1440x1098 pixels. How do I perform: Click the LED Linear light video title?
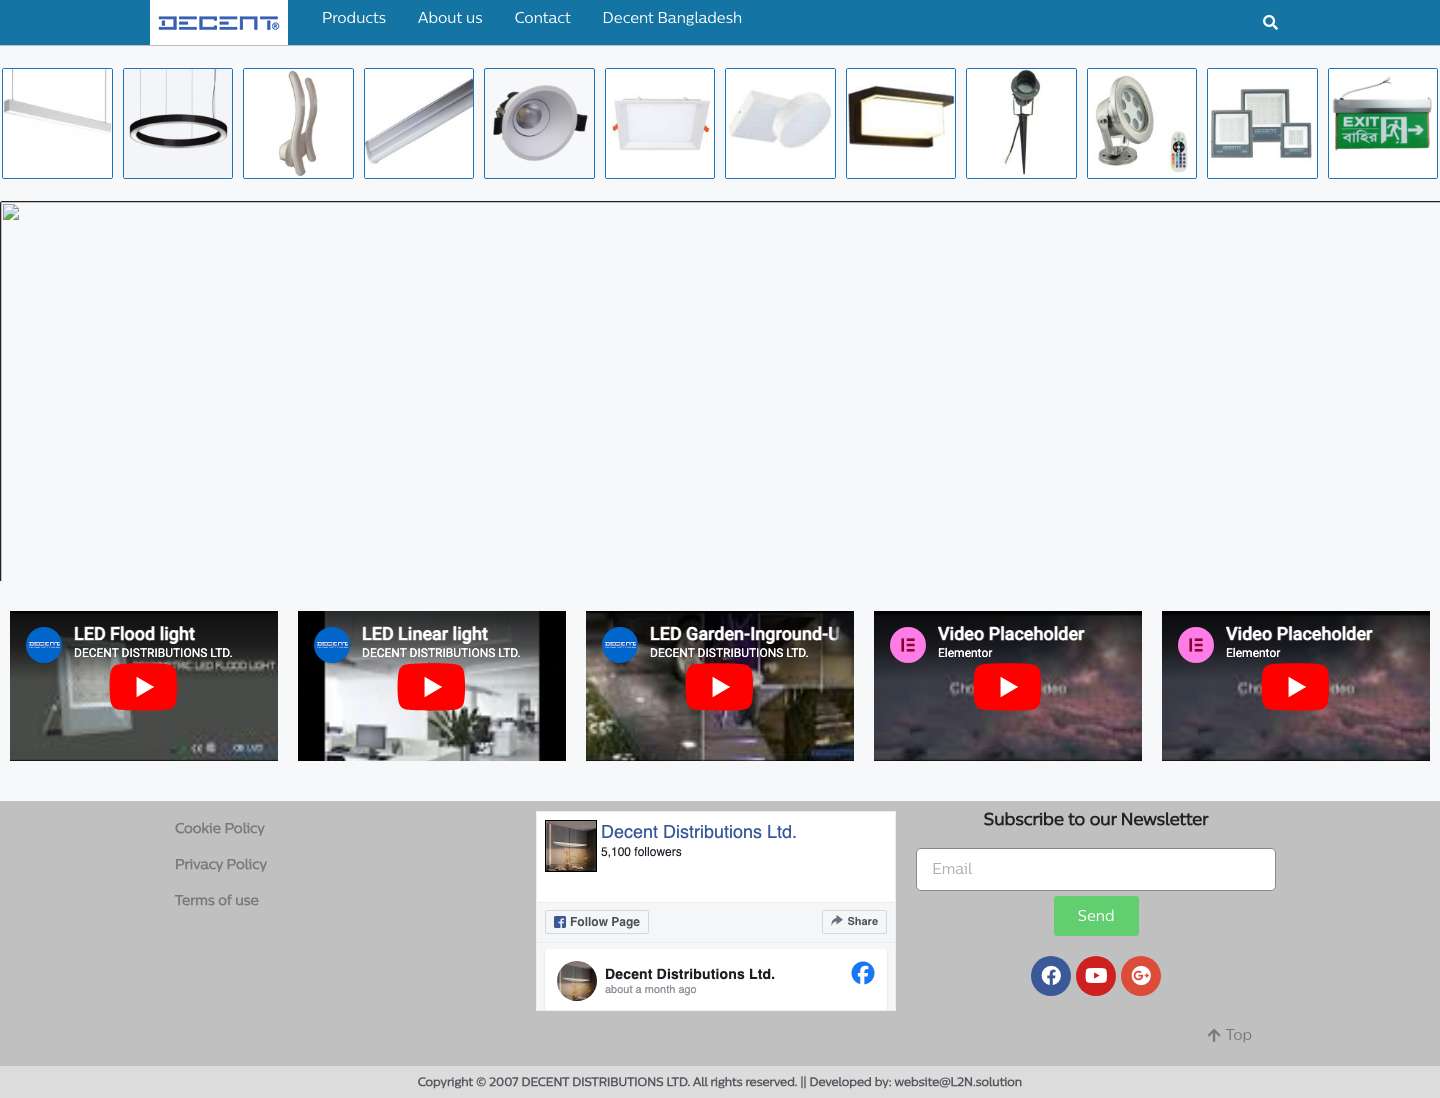click(x=425, y=634)
